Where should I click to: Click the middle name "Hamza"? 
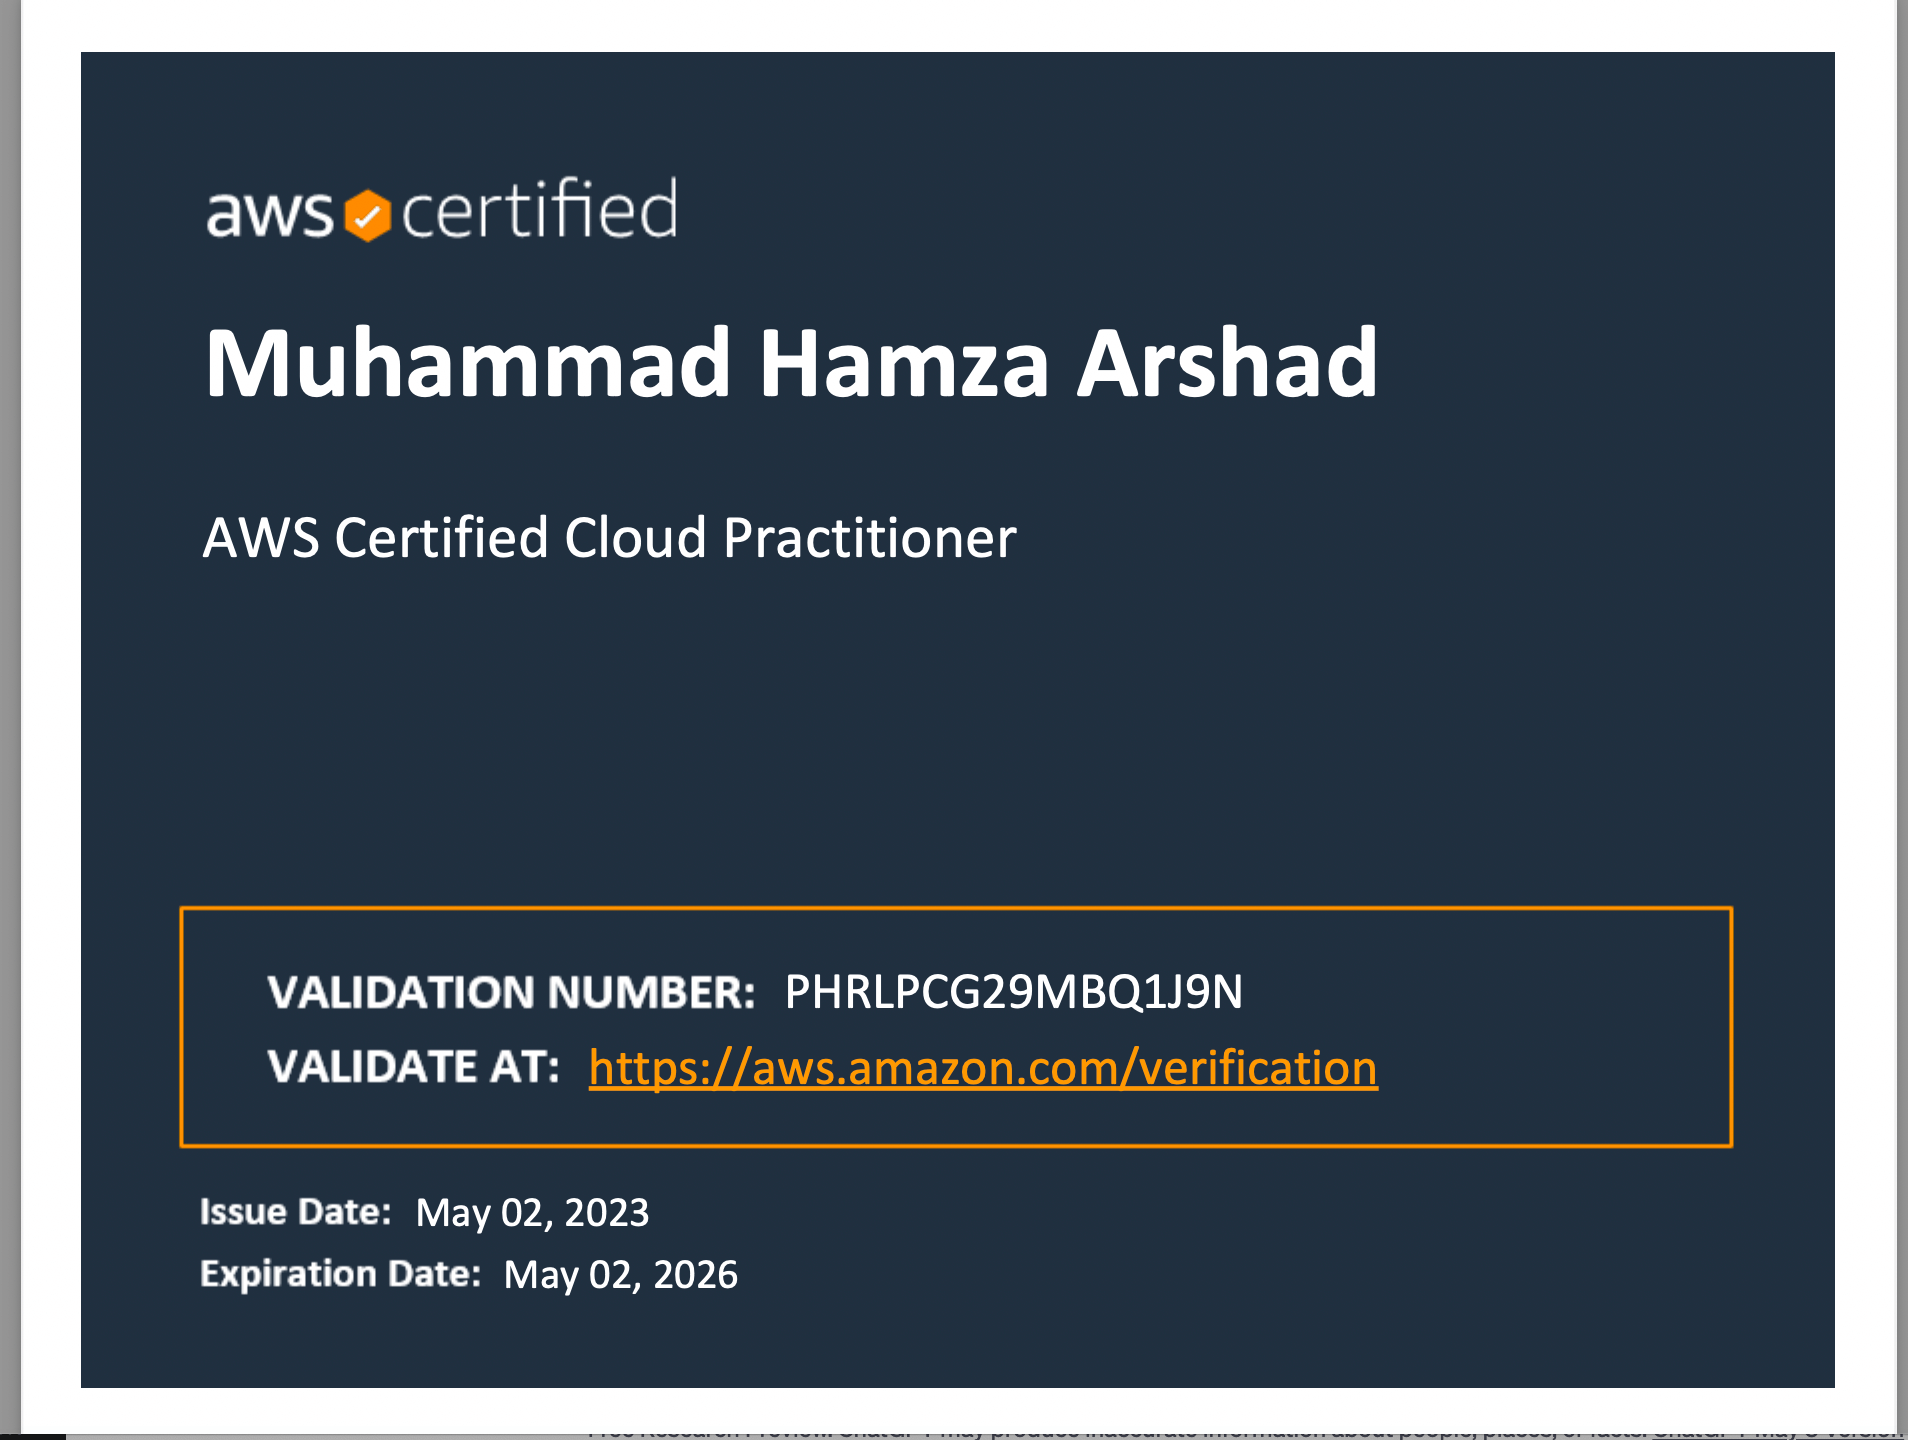904,363
